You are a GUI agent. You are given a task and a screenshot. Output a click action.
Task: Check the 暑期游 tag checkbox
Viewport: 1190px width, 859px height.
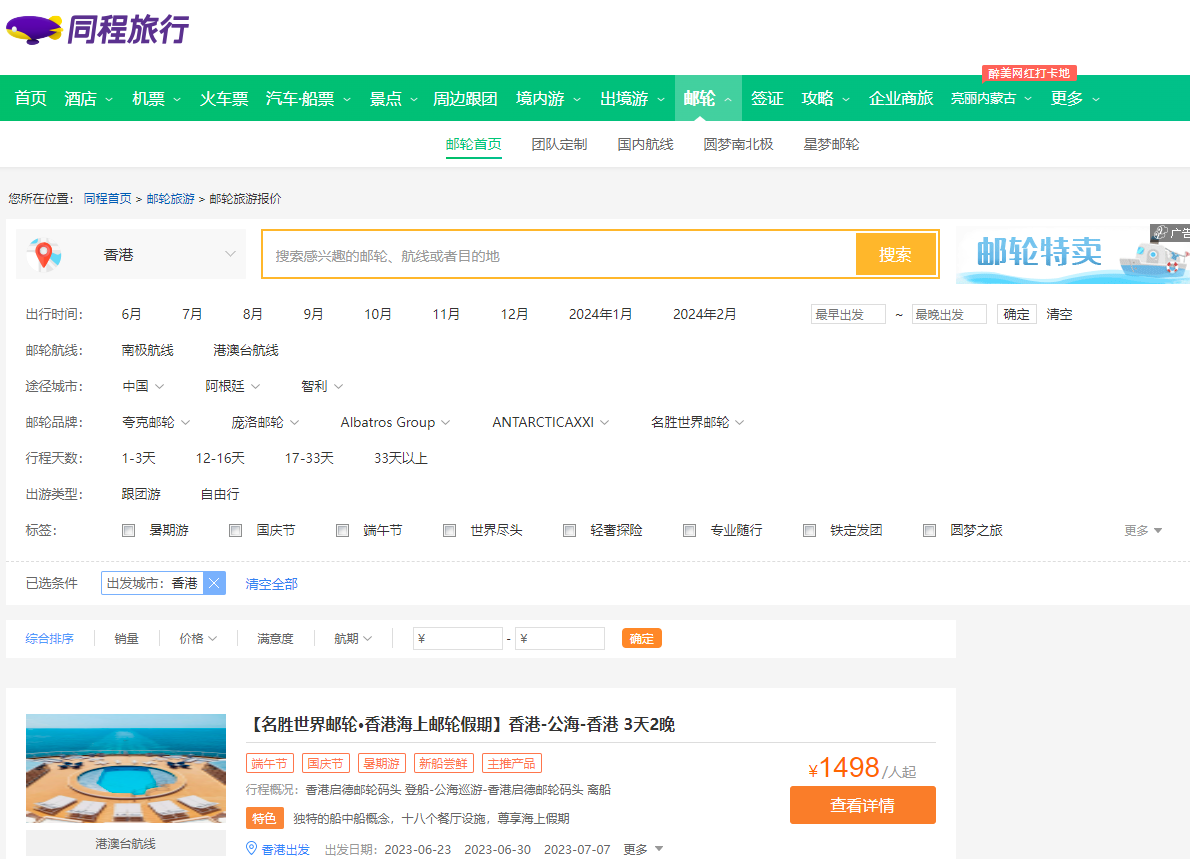pyautogui.click(x=128, y=531)
